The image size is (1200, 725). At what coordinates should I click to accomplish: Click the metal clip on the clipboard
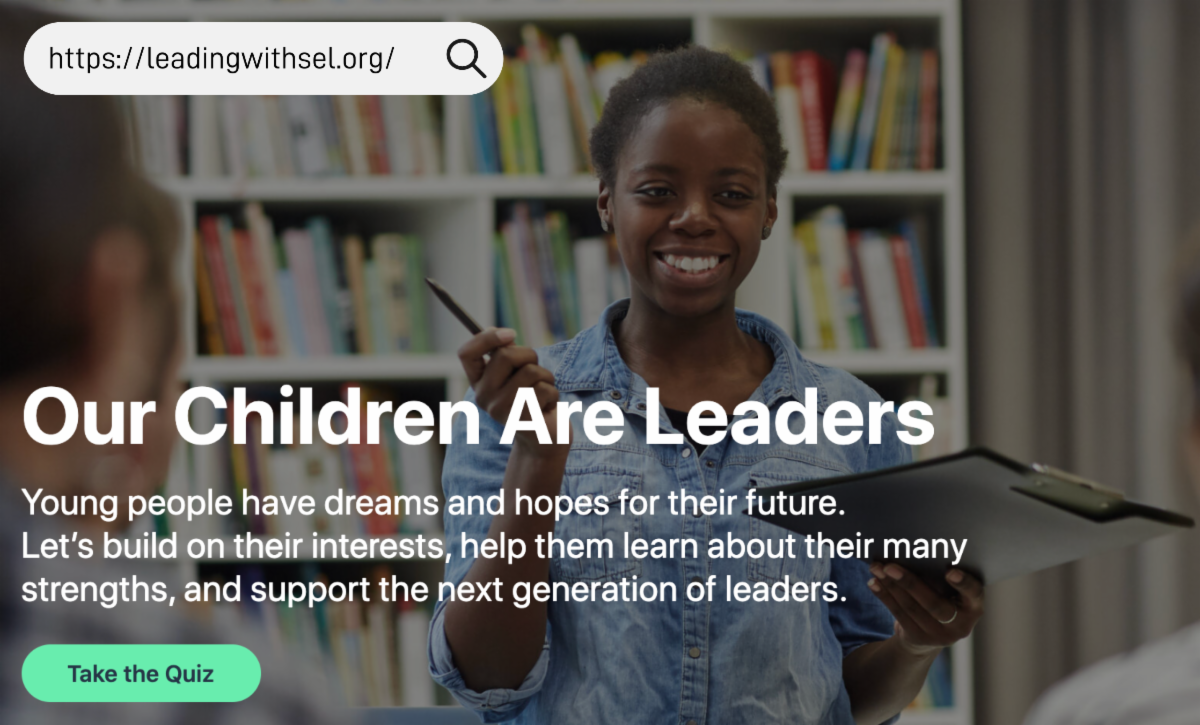(x=1075, y=485)
